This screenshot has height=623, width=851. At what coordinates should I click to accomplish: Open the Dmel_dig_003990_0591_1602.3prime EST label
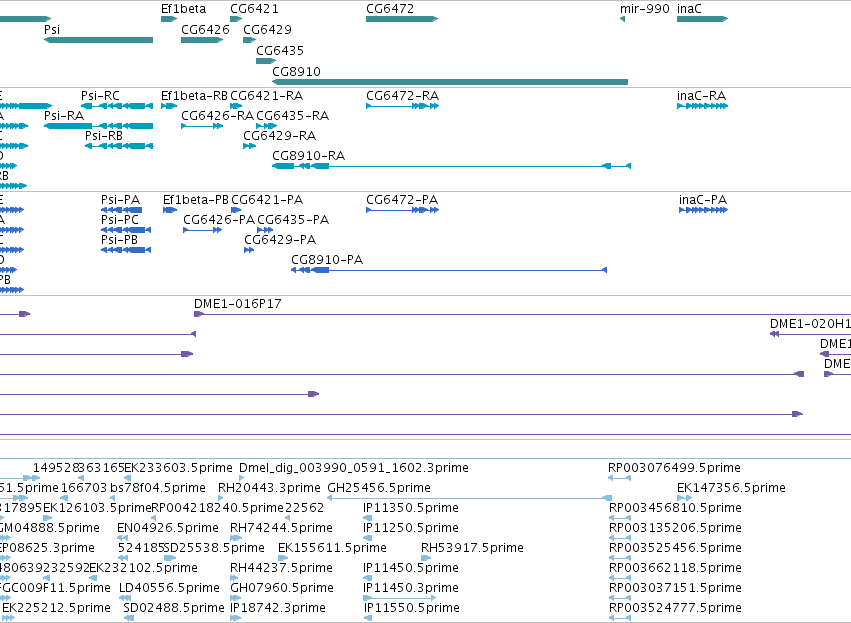(354, 468)
